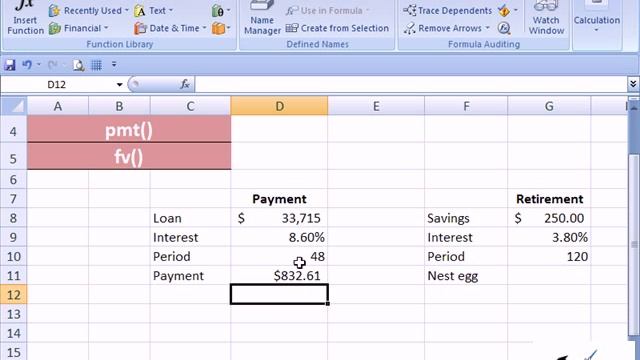Click the Select All corner button
This screenshot has height=360, width=640.
point(14,106)
